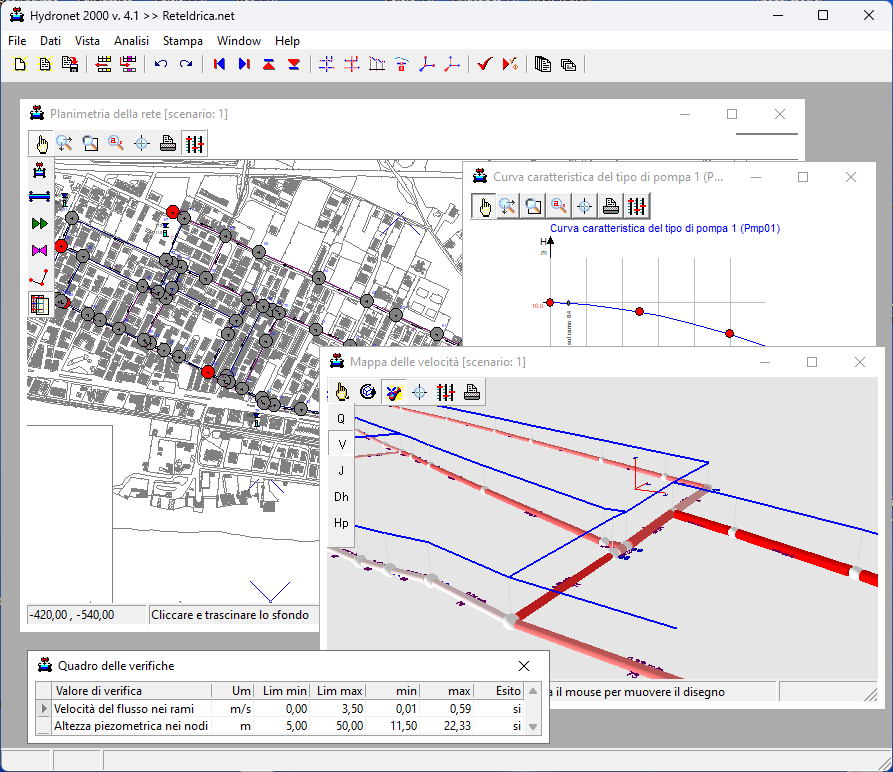The image size is (893, 772).
Task: Select the magenta valve tool
Action: pos(40,249)
